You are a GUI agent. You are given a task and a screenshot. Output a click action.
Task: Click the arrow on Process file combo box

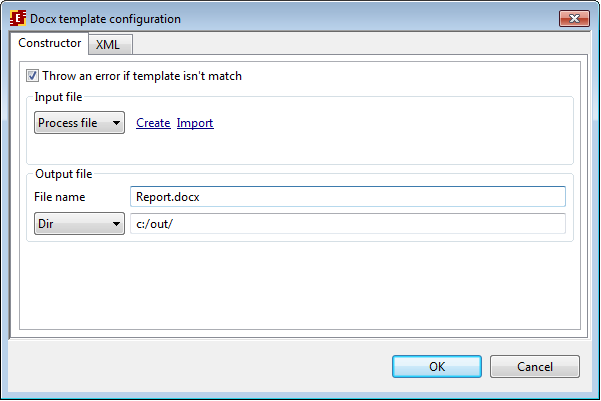116,123
